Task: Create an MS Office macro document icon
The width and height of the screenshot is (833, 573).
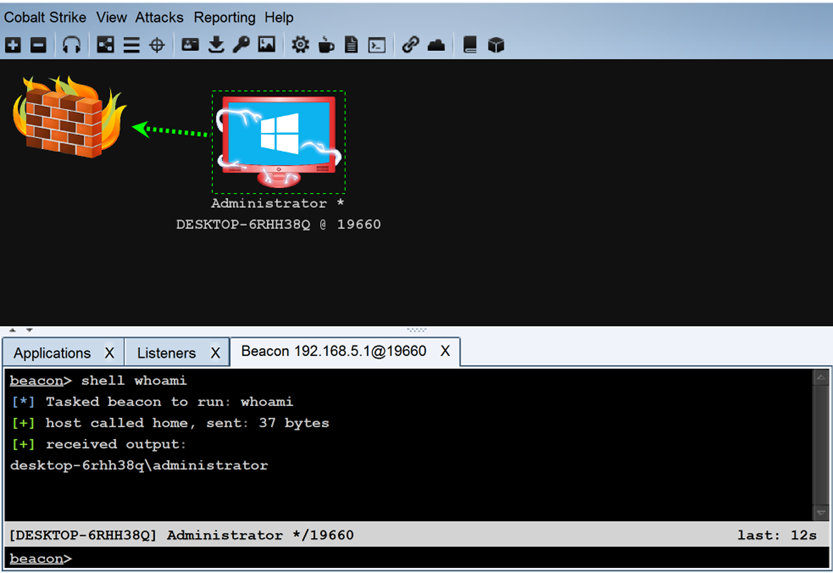Action: 351,45
